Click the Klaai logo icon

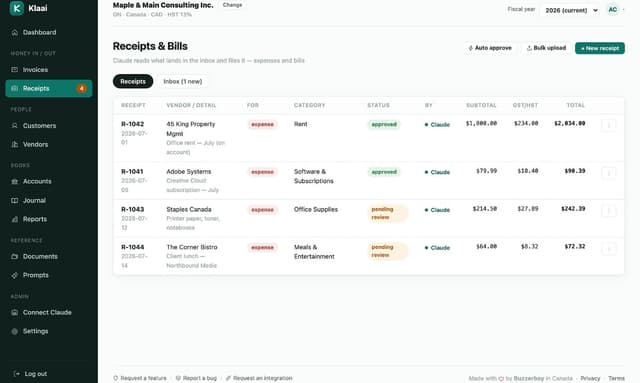pos(17,8)
